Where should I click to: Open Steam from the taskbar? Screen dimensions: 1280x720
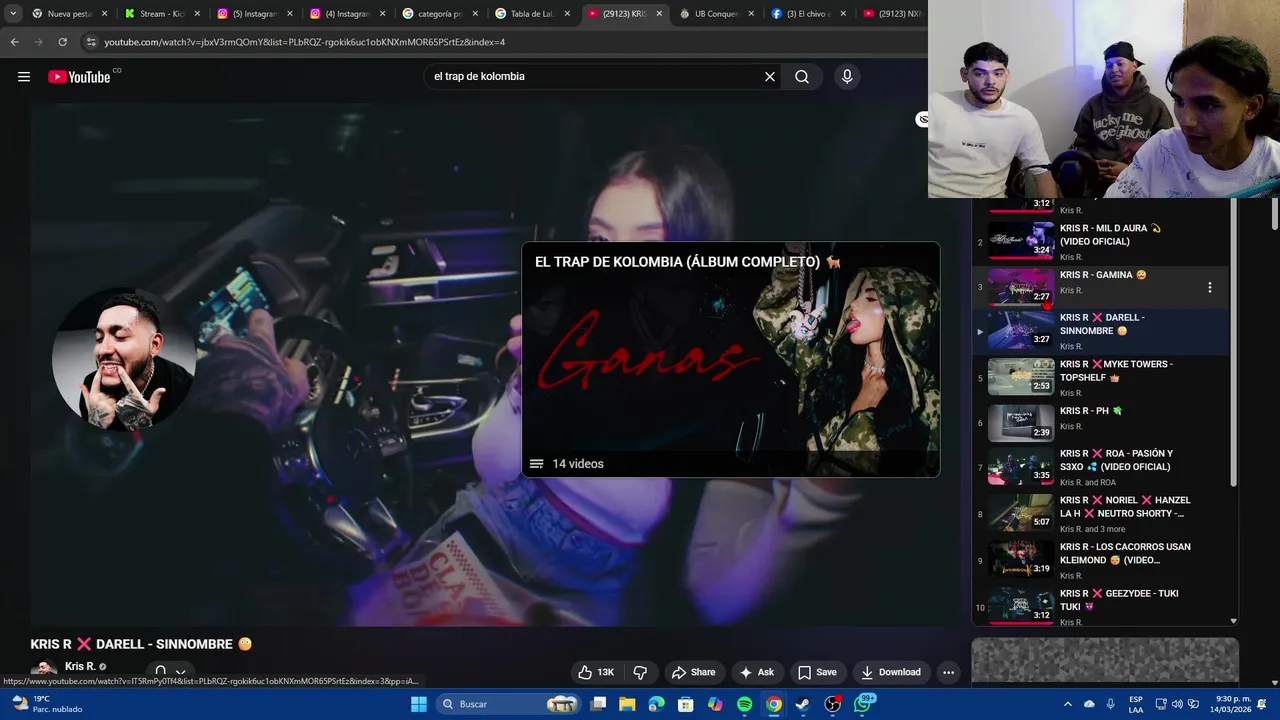[802, 704]
